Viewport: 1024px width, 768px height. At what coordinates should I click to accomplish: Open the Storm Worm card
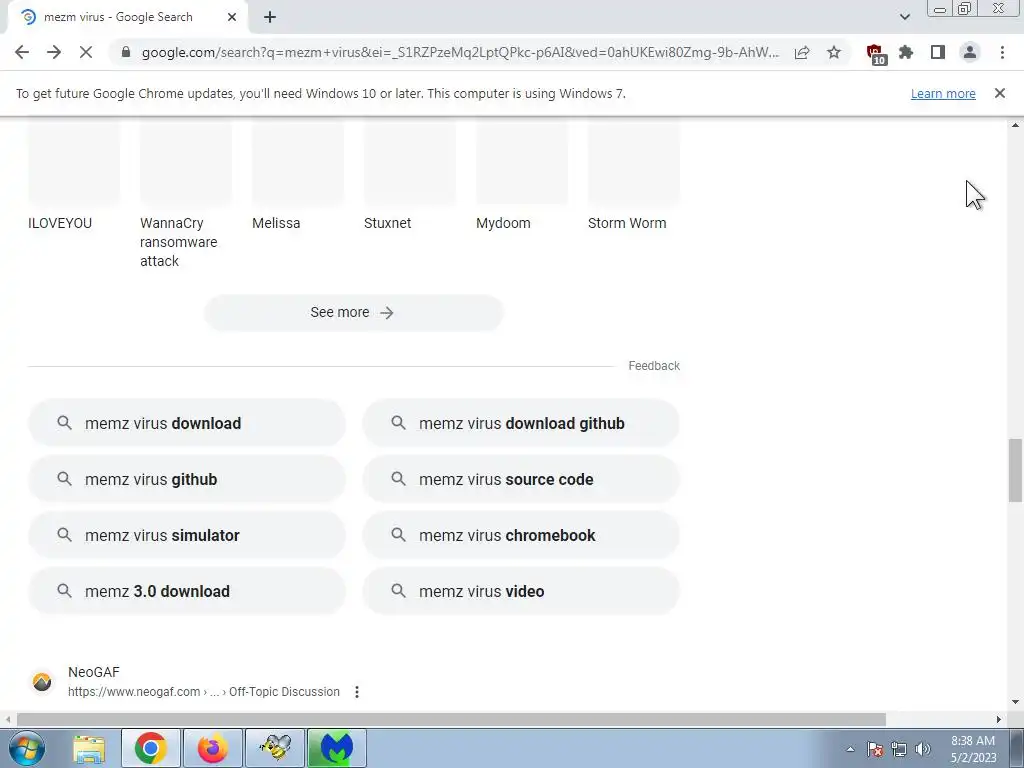633,176
